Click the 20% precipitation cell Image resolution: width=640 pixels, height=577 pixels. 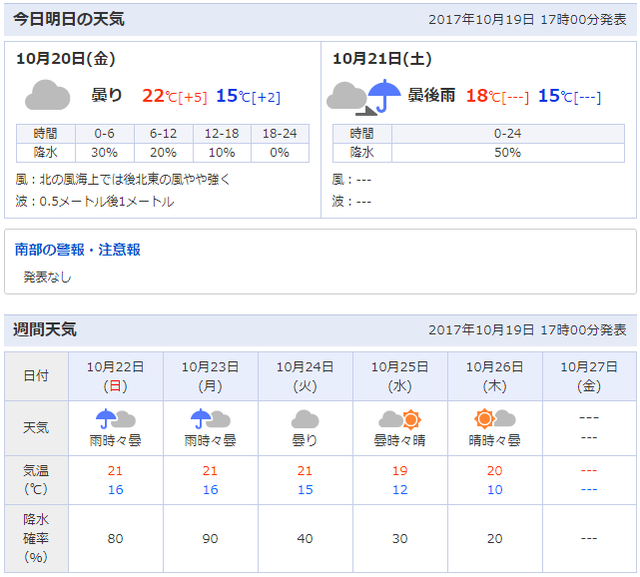click(163, 153)
